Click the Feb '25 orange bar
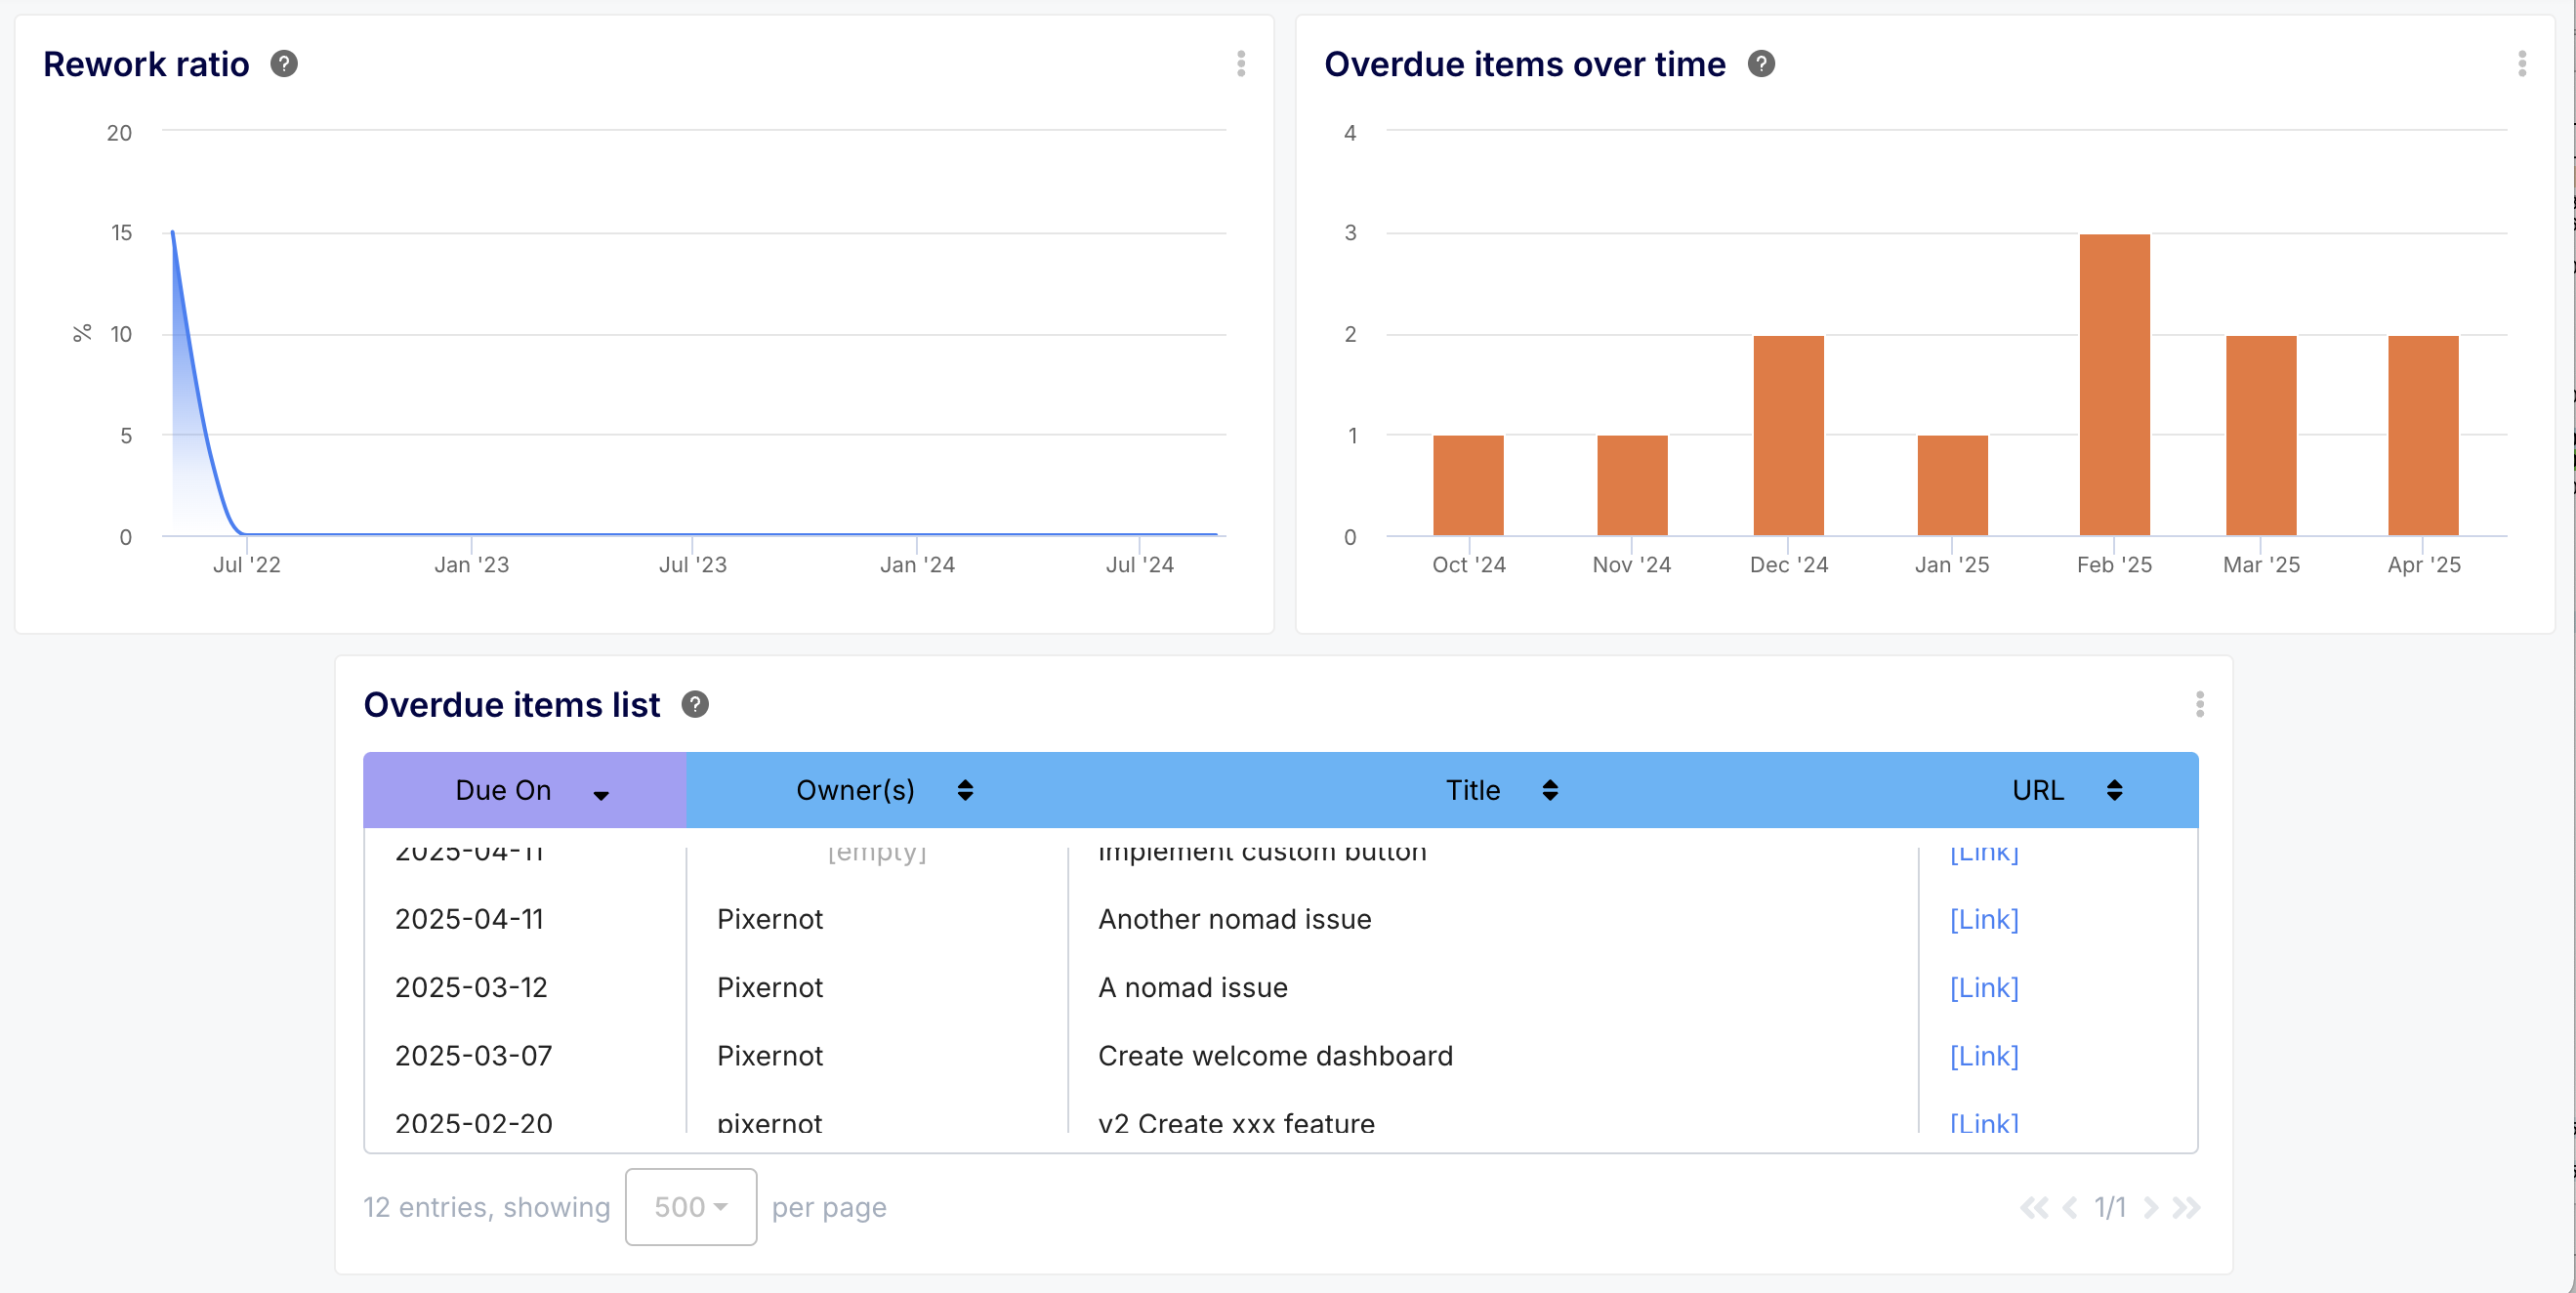This screenshot has width=2576, height=1293. pyautogui.click(x=2114, y=385)
